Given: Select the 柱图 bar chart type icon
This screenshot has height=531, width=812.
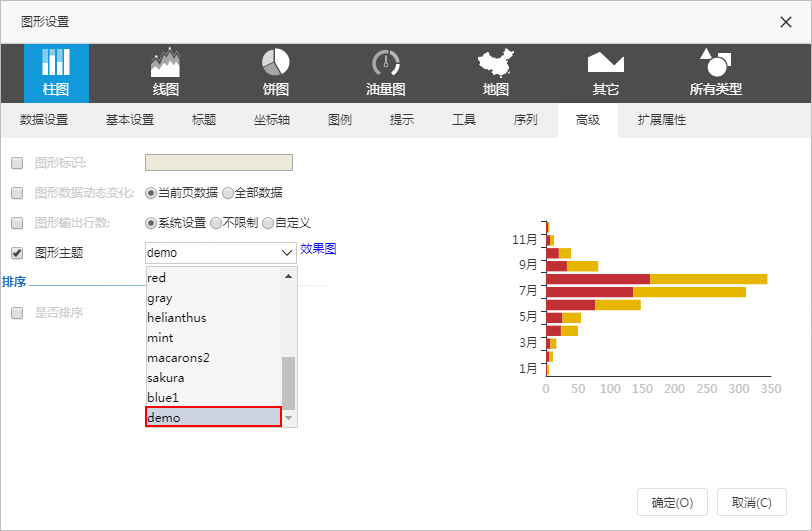Looking at the screenshot, I should pos(56,73).
